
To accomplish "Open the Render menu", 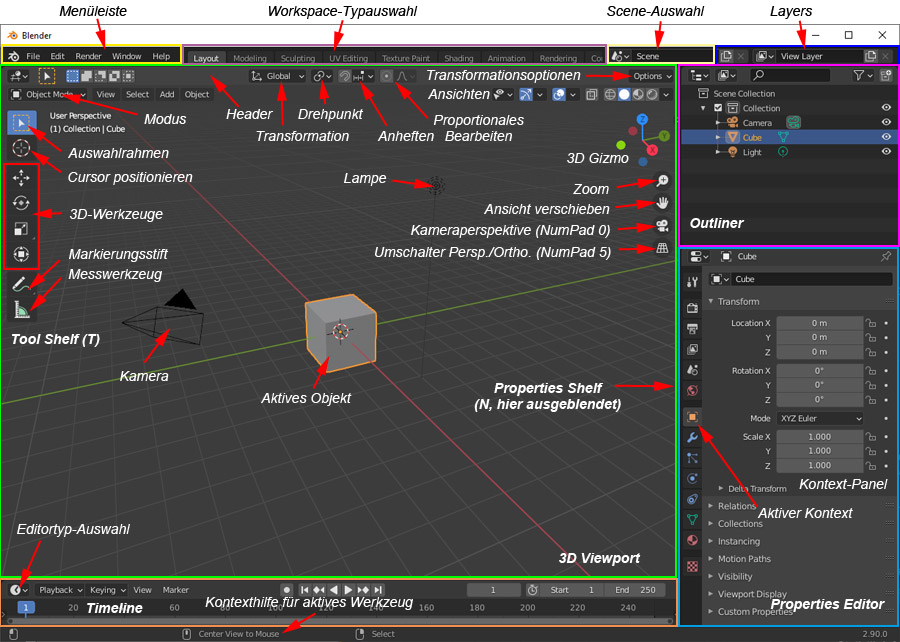I will click(88, 56).
